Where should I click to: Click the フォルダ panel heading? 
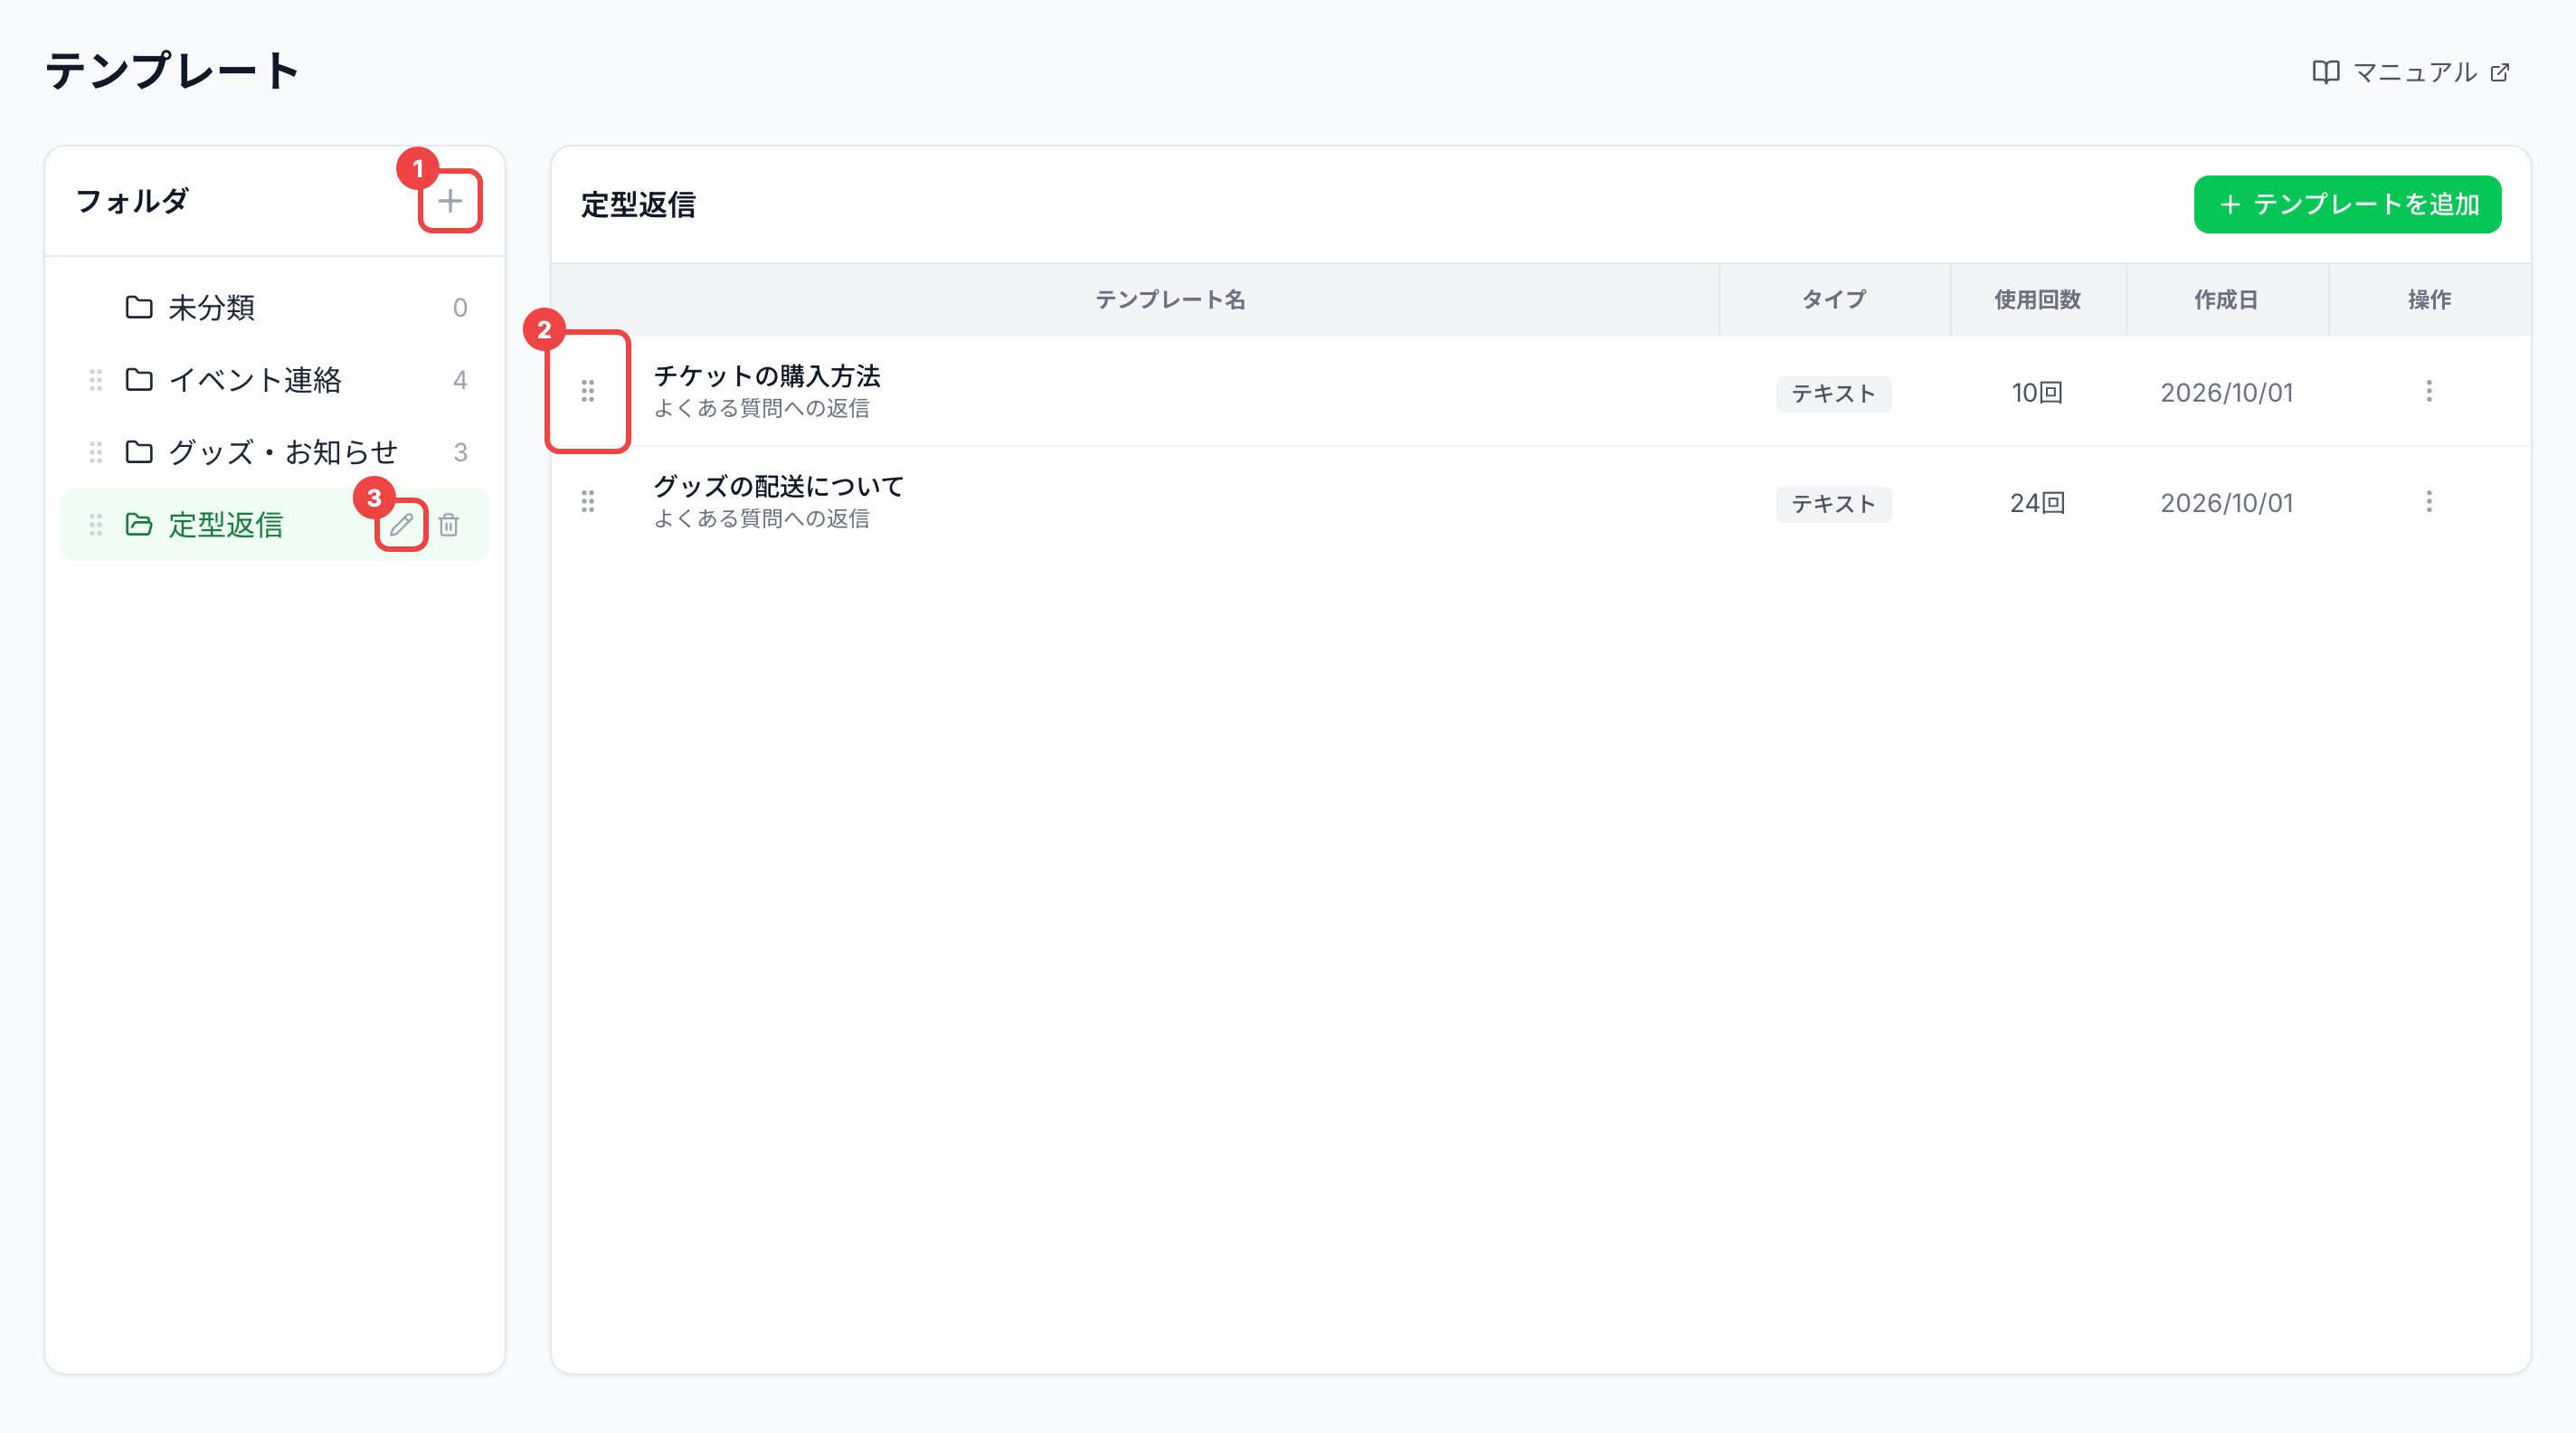pyautogui.click(x=132, y=201)
